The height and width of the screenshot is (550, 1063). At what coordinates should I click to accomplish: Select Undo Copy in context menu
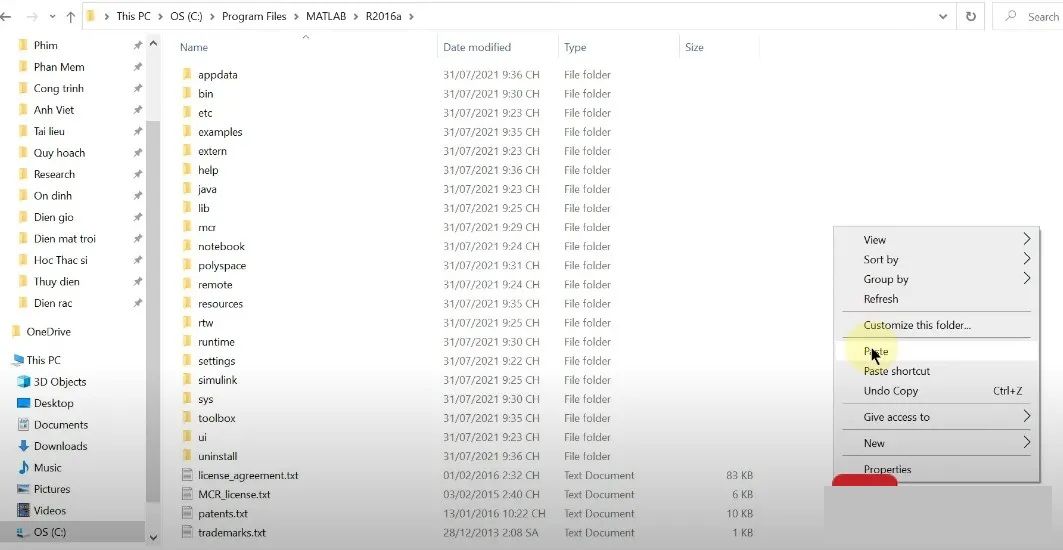(936, 391)
